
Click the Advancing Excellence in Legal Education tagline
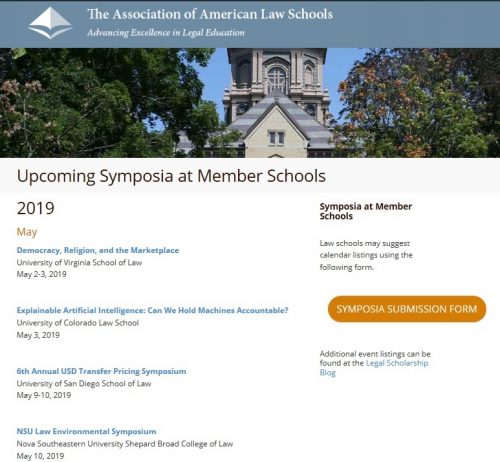(166, 33)
